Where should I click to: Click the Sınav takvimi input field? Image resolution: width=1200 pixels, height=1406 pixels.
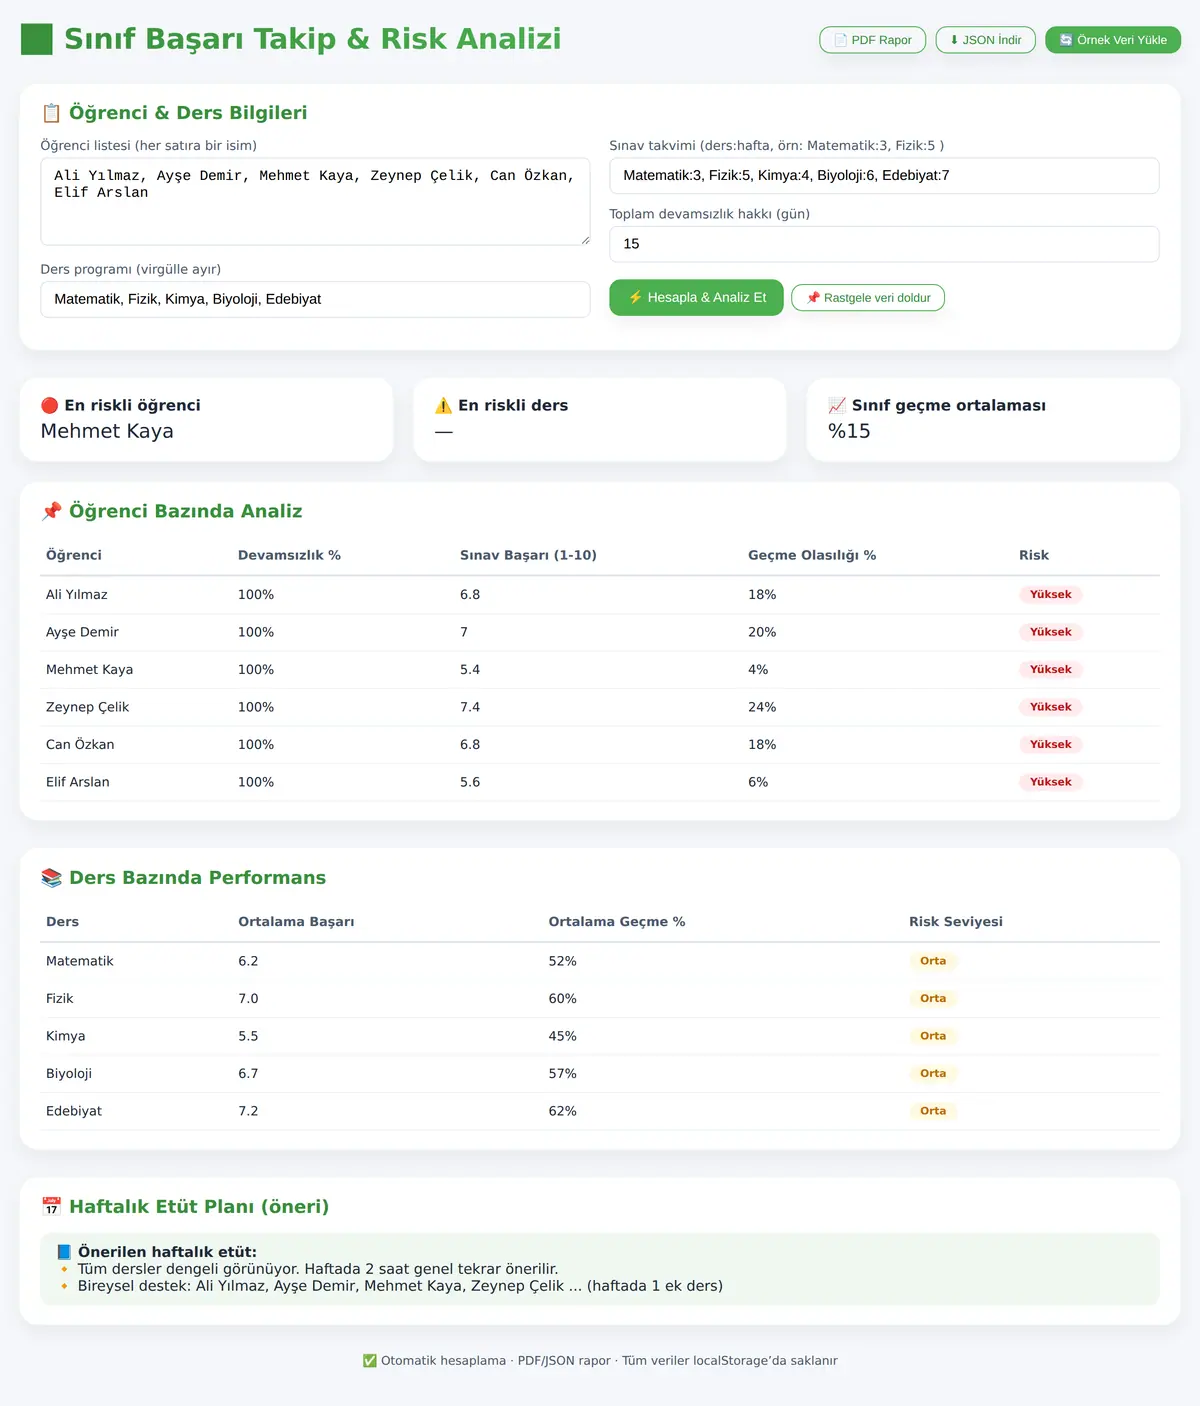pos(884,176)
